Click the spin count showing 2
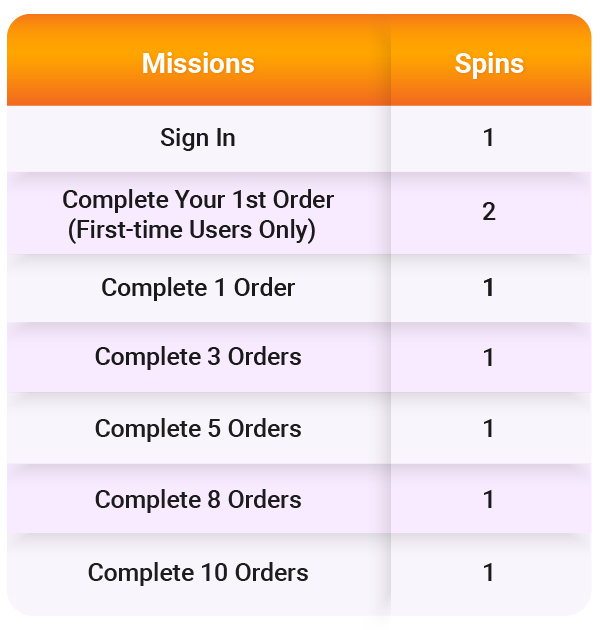The image size is (600, 630). 489,212
